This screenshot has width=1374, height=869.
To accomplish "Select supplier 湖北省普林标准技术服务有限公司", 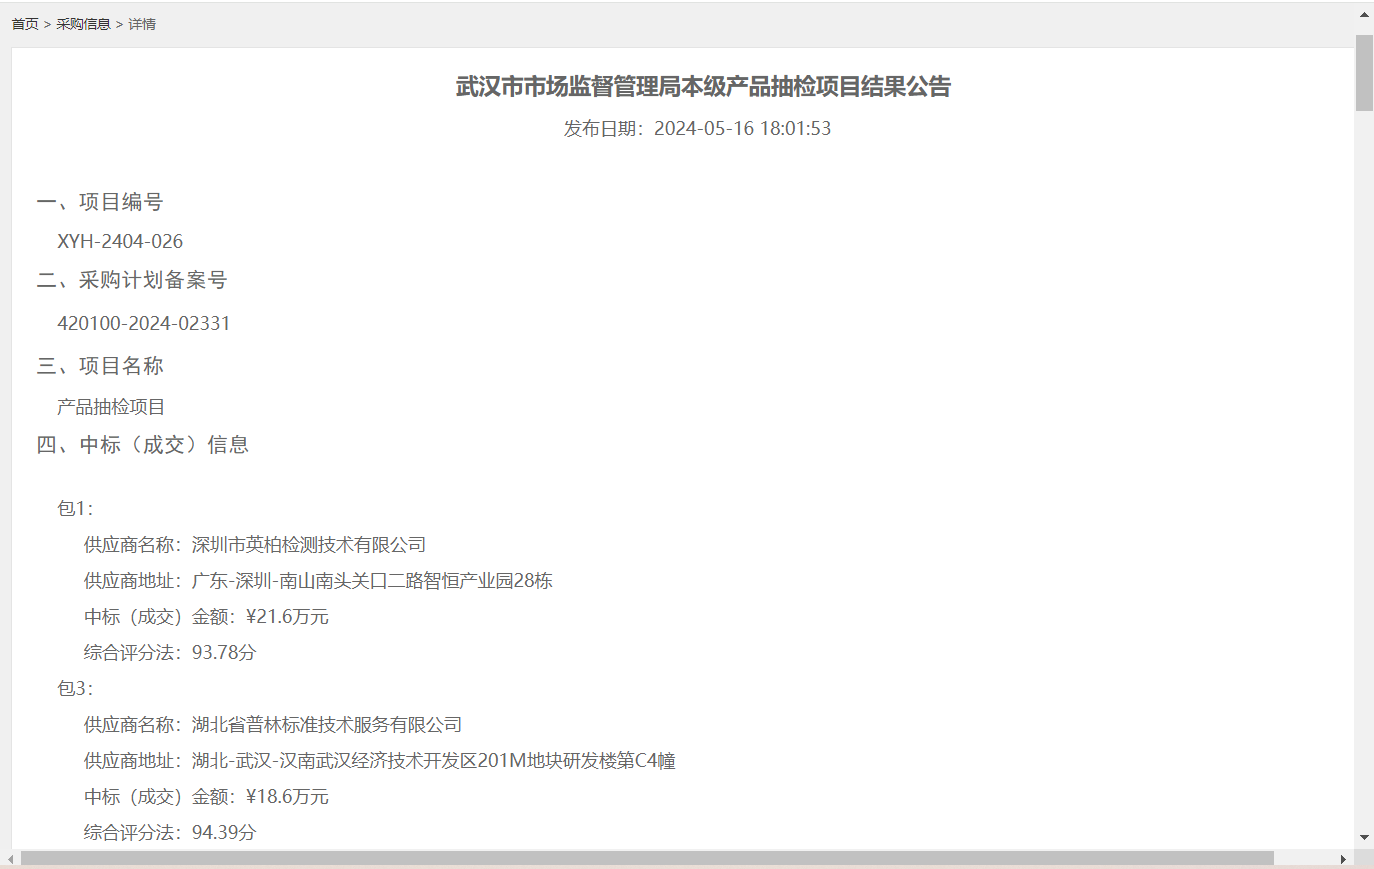I will [328, 724].
